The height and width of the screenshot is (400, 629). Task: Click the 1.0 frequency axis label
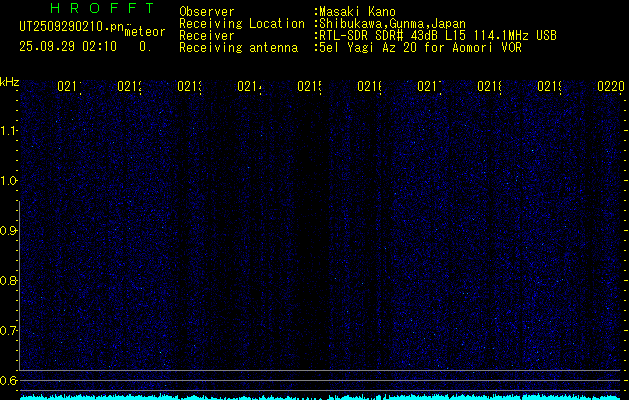[9, 181]
